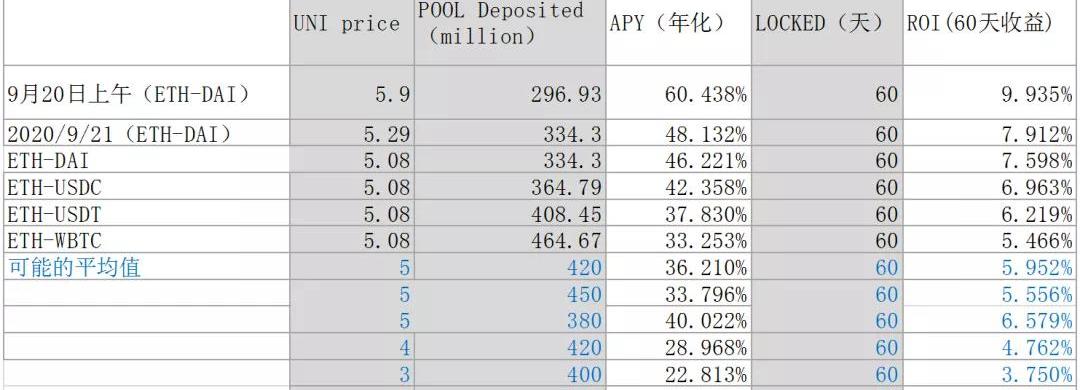Select the LOCKED（天） header cell
Viewport: 1080px width, 390px height.
(x=827, y=32)
